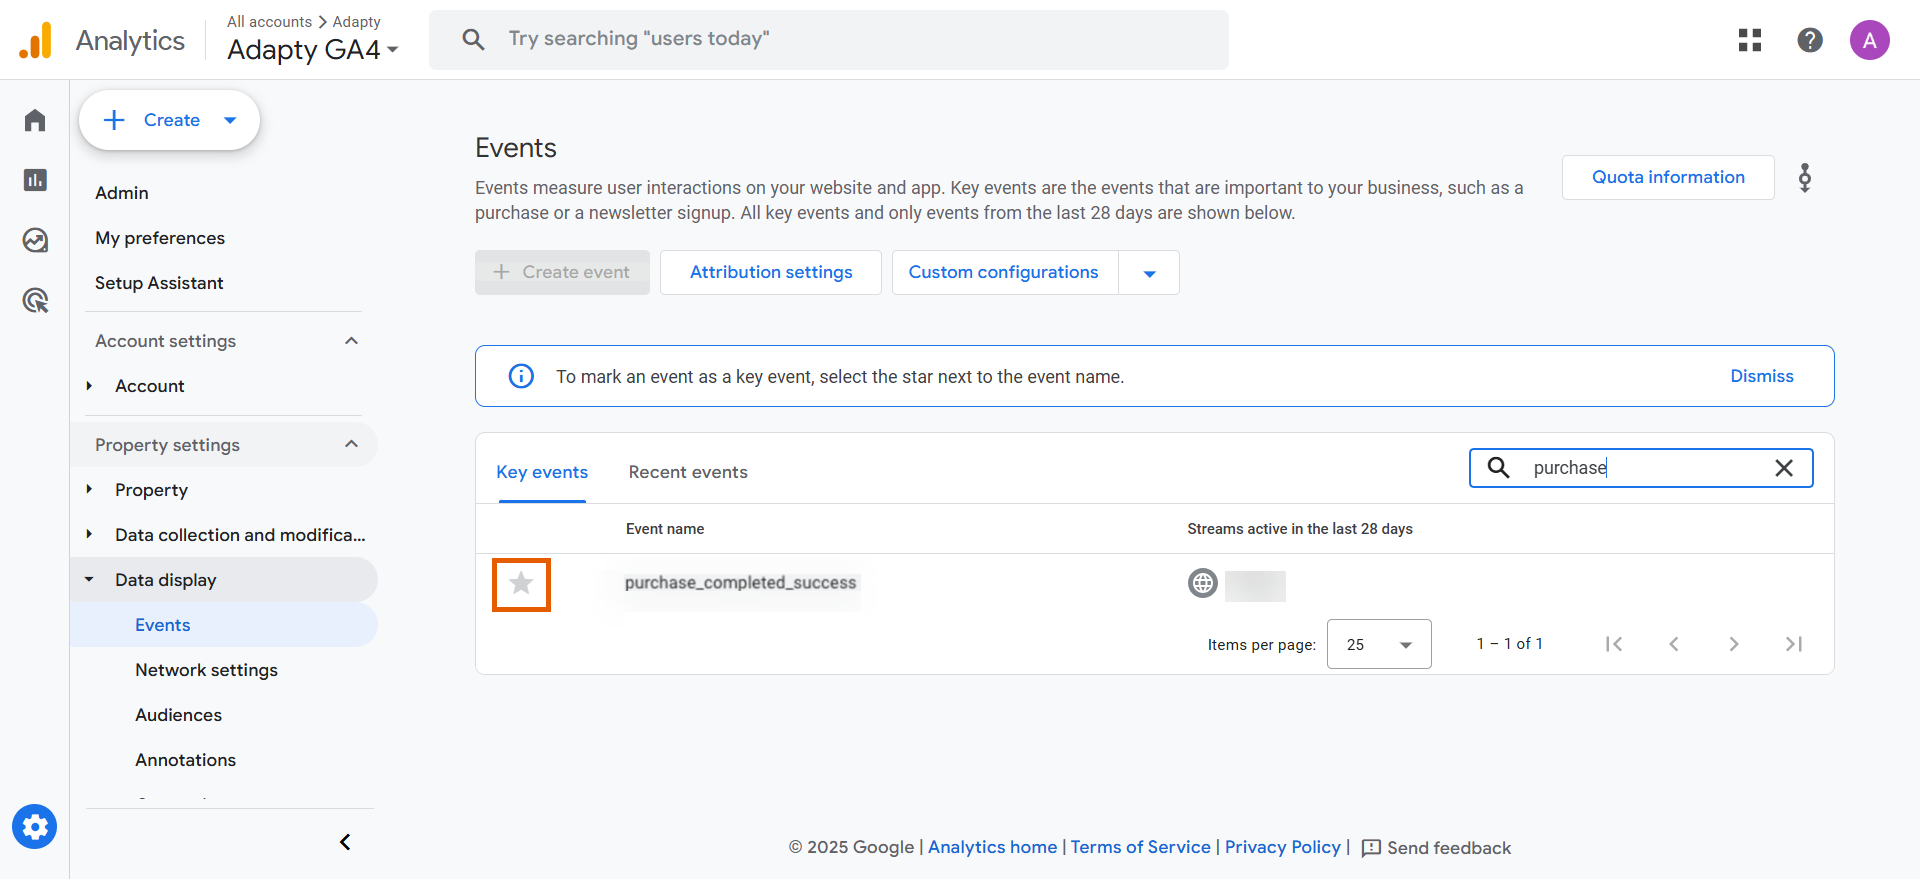Click the top Analytics search field
This screenshot has height=879, width=1920.
click(x=828, y=40)
